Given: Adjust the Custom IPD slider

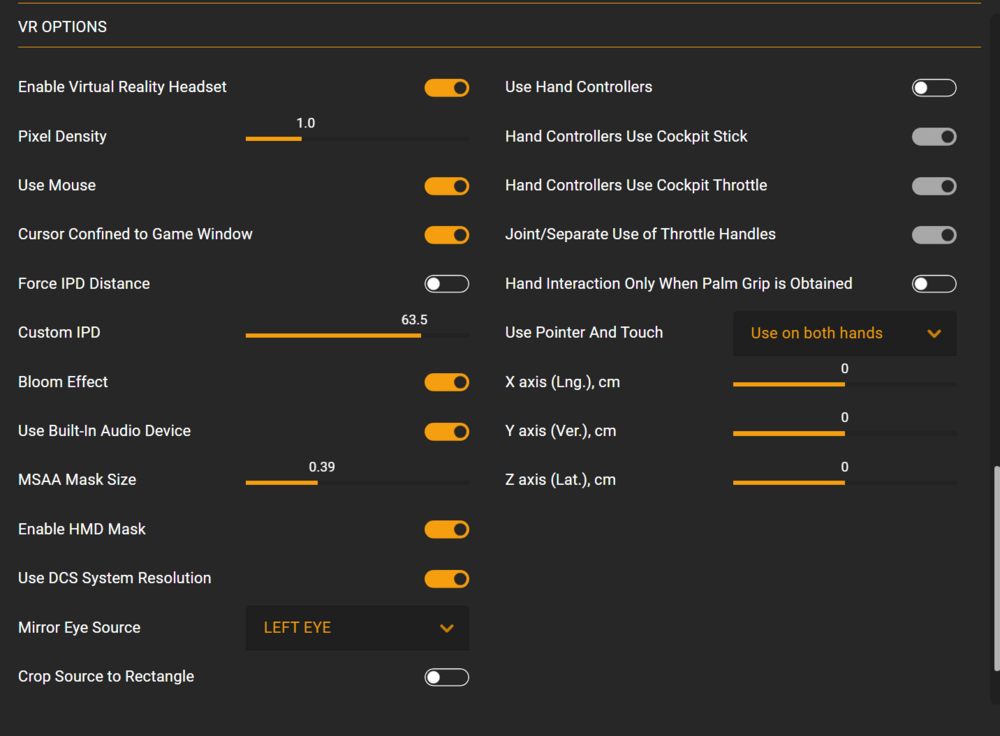Looking at the screenshot, I should coord(357,335).
